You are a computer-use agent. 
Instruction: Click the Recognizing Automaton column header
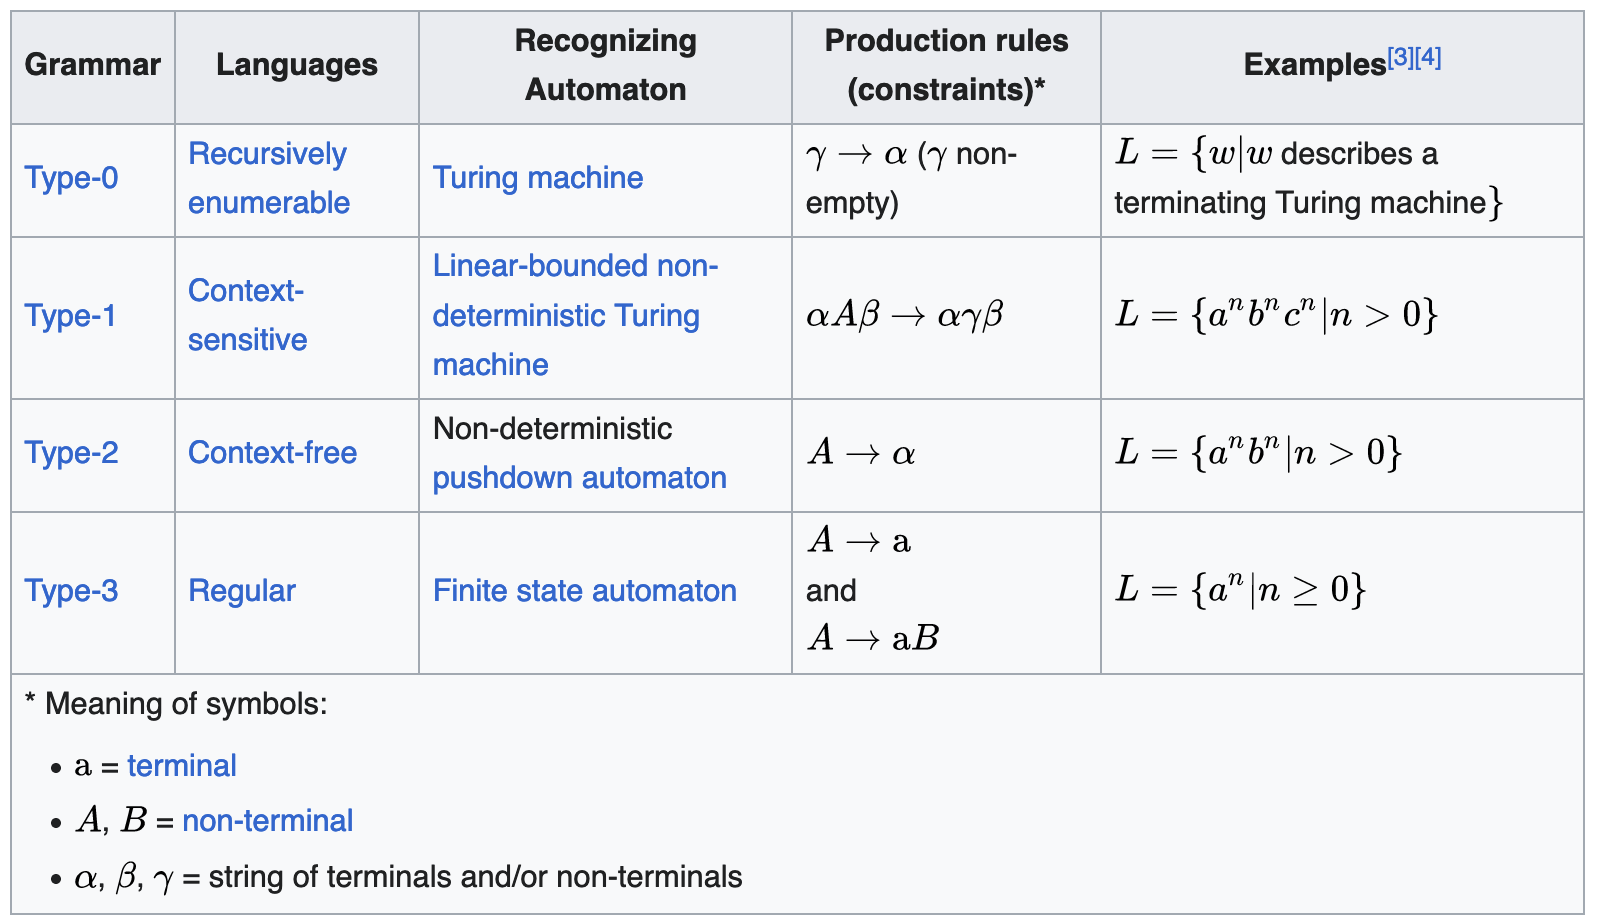click(x=605, y=65)
